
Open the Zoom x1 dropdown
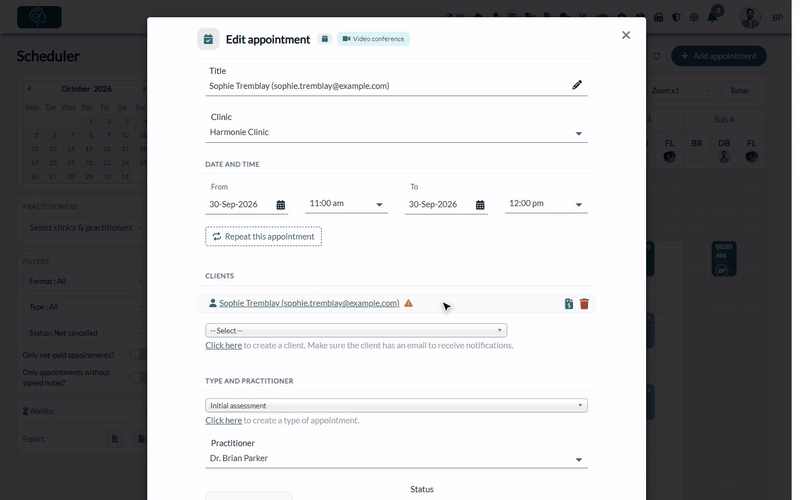[680, 90]
